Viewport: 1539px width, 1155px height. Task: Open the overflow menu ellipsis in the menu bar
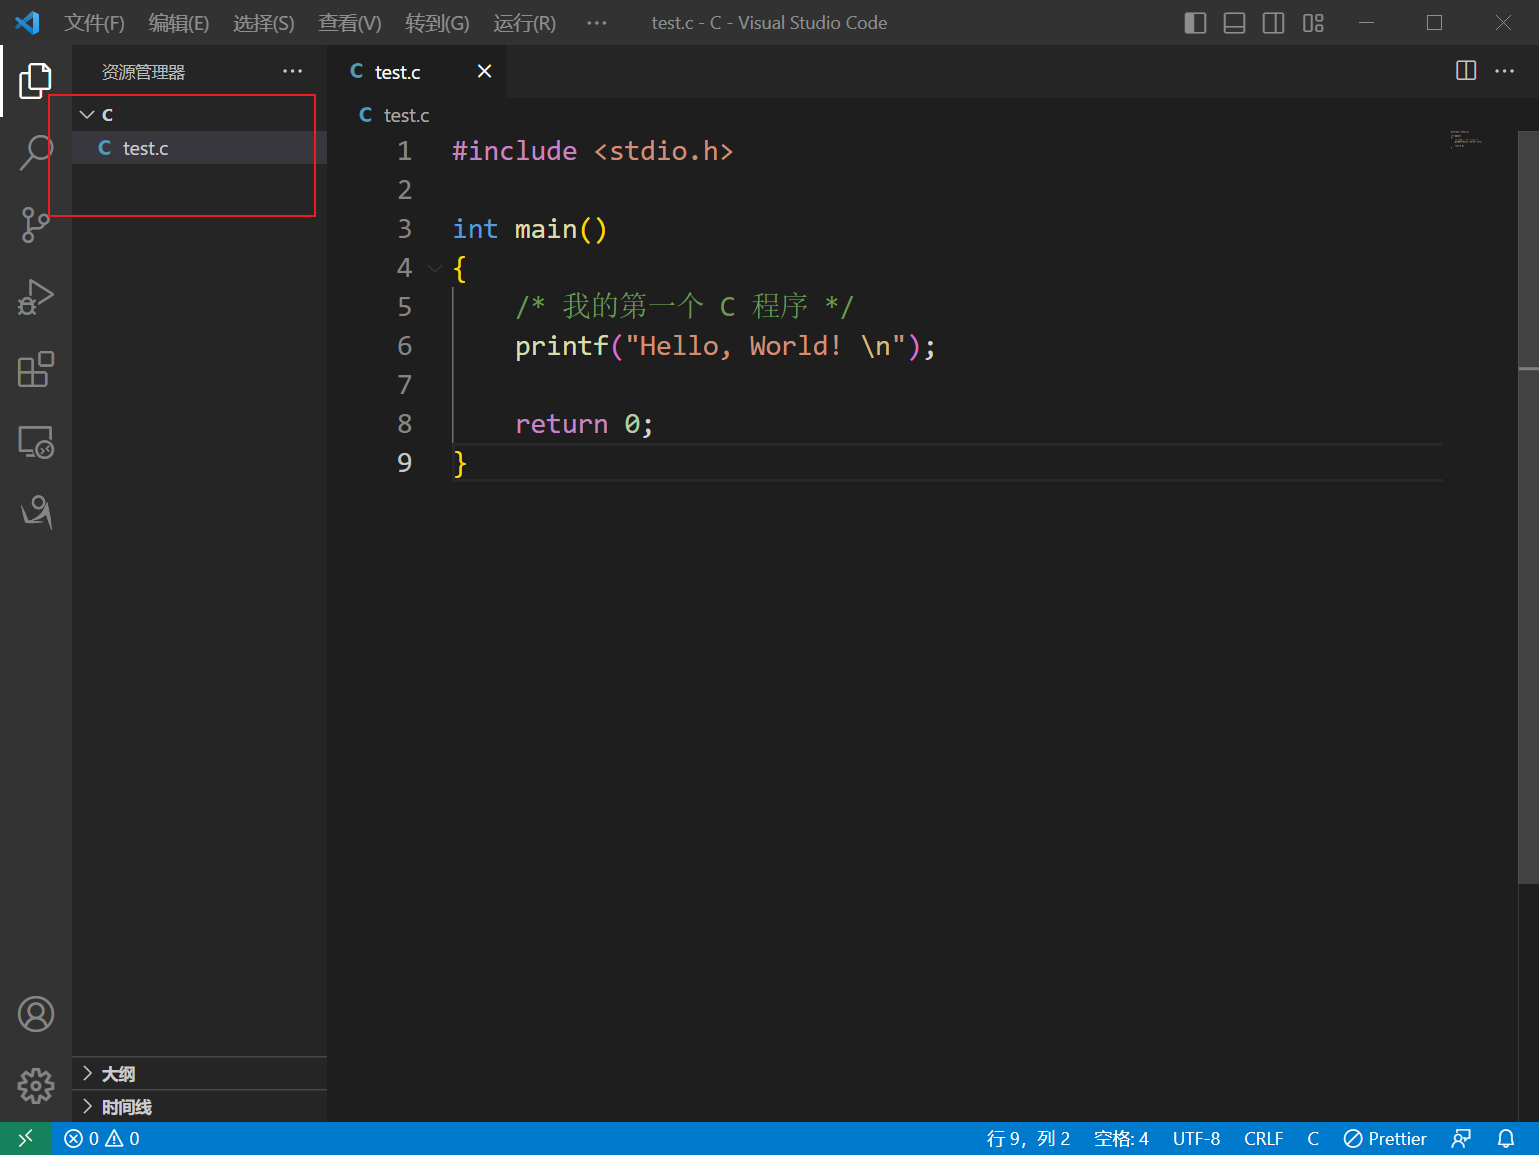point(597,23)
